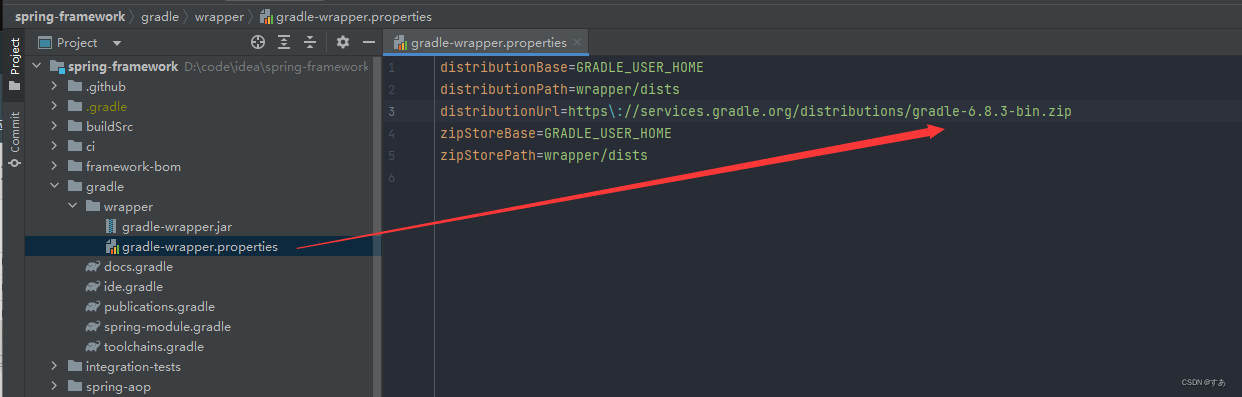
Task: Click the spring-module.gradle elephant icon
Action: (x=93, y=327)
